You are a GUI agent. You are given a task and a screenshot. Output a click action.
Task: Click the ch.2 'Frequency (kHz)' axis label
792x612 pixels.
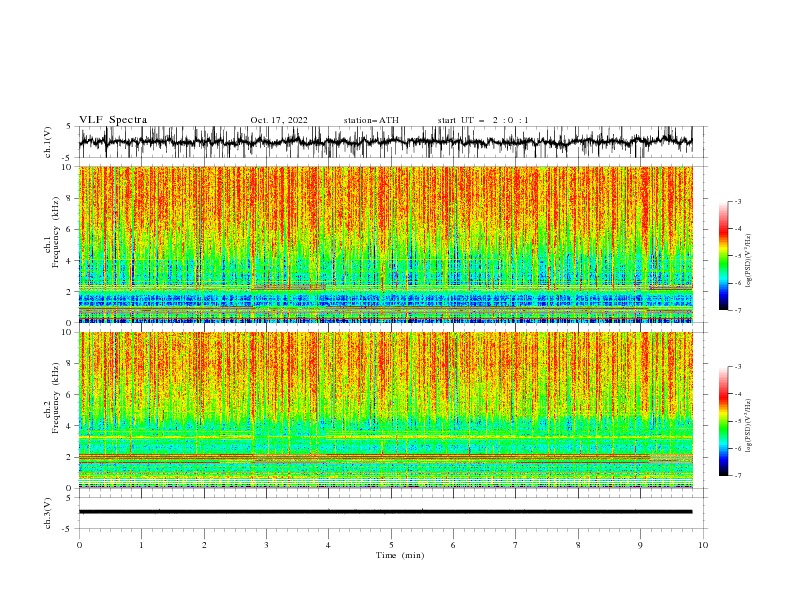click(56, 398)
